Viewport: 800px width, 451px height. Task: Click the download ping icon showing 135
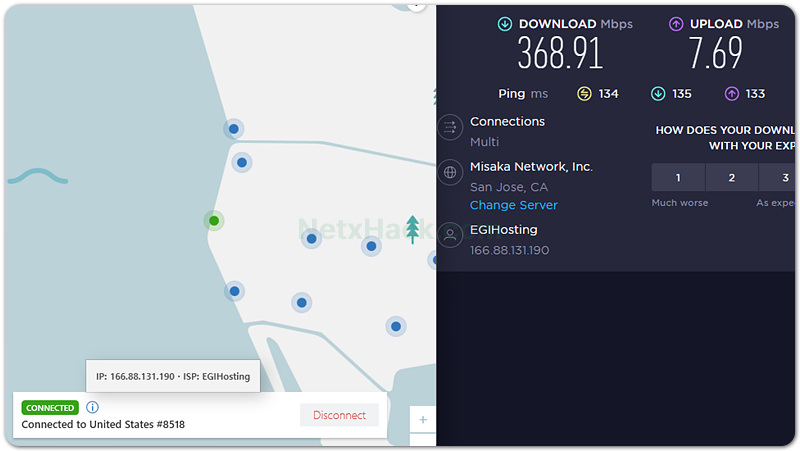click(x=658, y=94)
